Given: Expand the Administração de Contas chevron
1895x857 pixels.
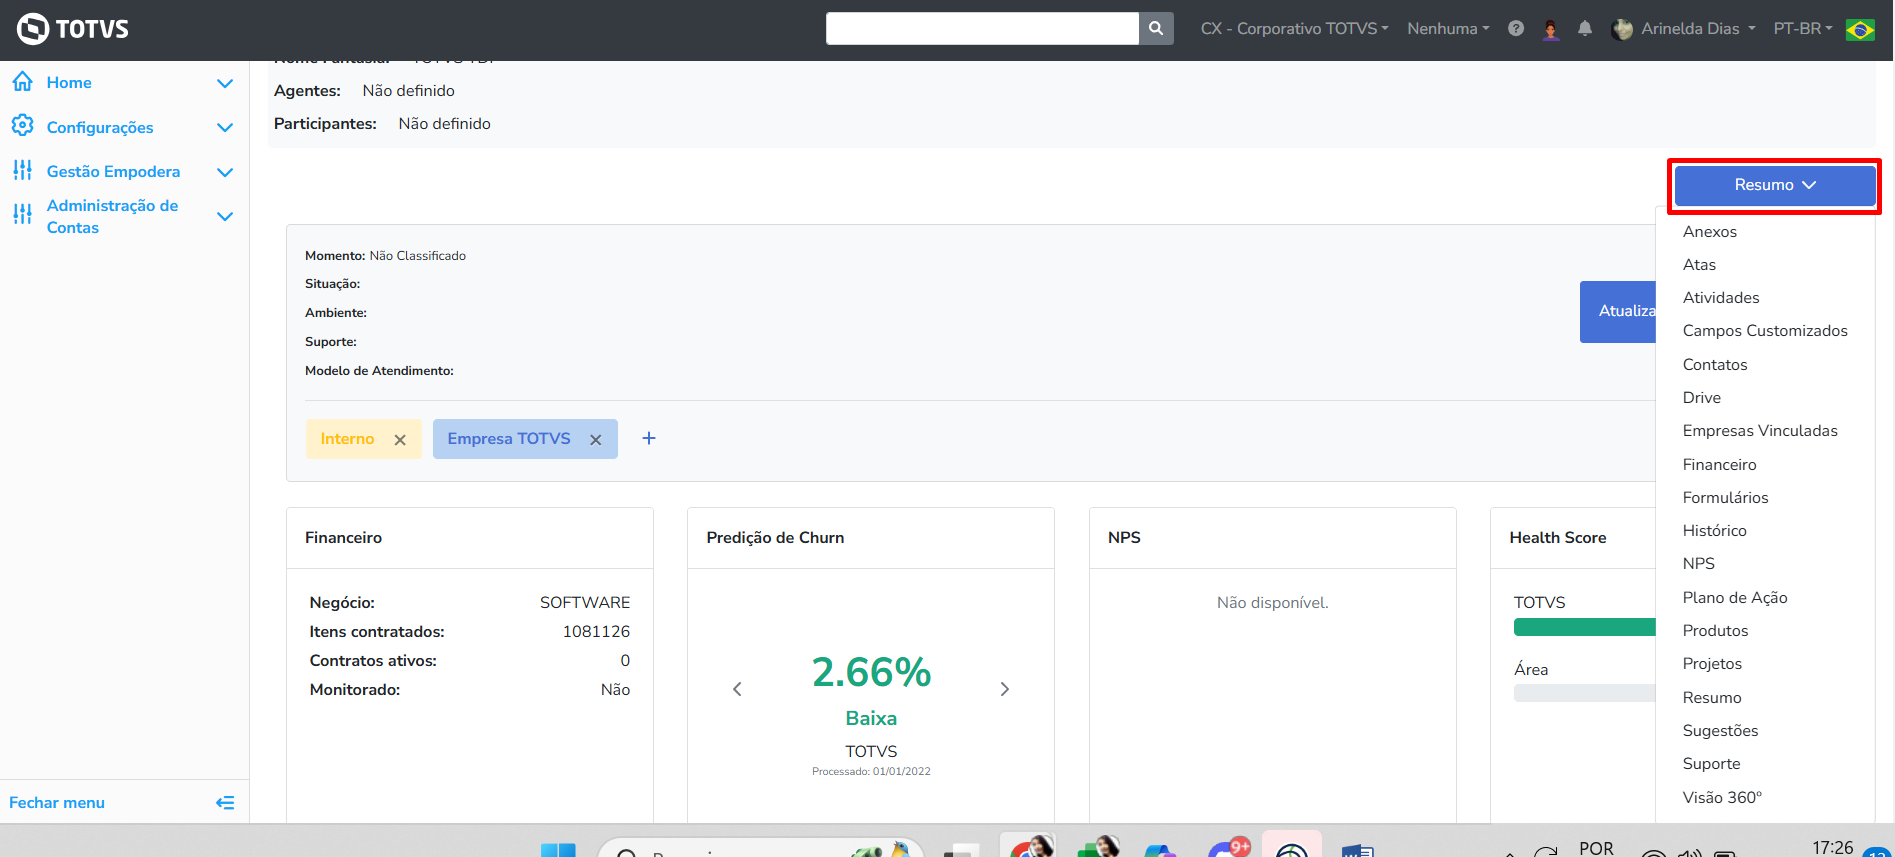Looking at the screenshot, I should 225,216.
